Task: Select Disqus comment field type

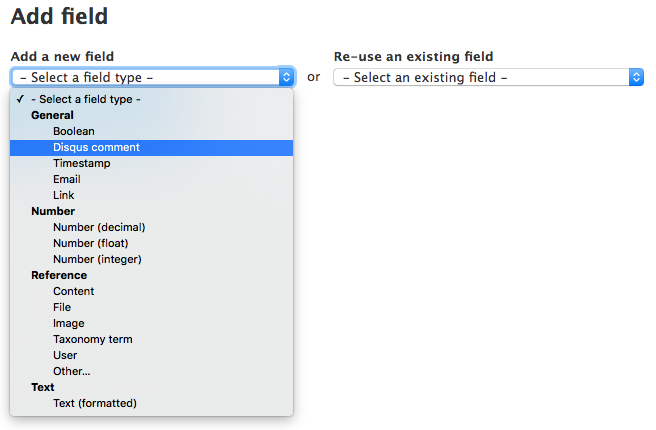Action: 151,148
